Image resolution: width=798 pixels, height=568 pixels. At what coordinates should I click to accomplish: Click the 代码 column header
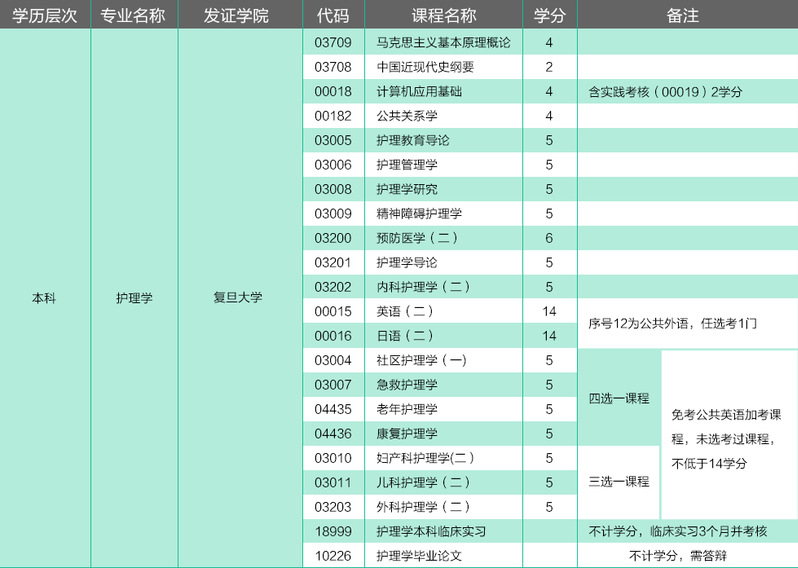click(x=333, y=15)
